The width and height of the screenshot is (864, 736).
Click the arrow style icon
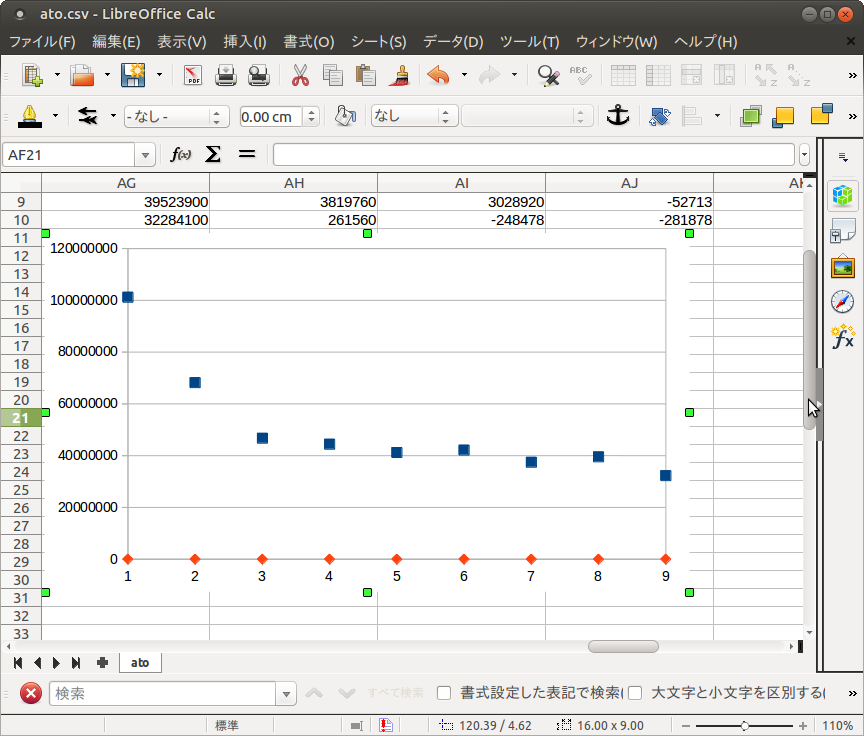pos(88,116)
